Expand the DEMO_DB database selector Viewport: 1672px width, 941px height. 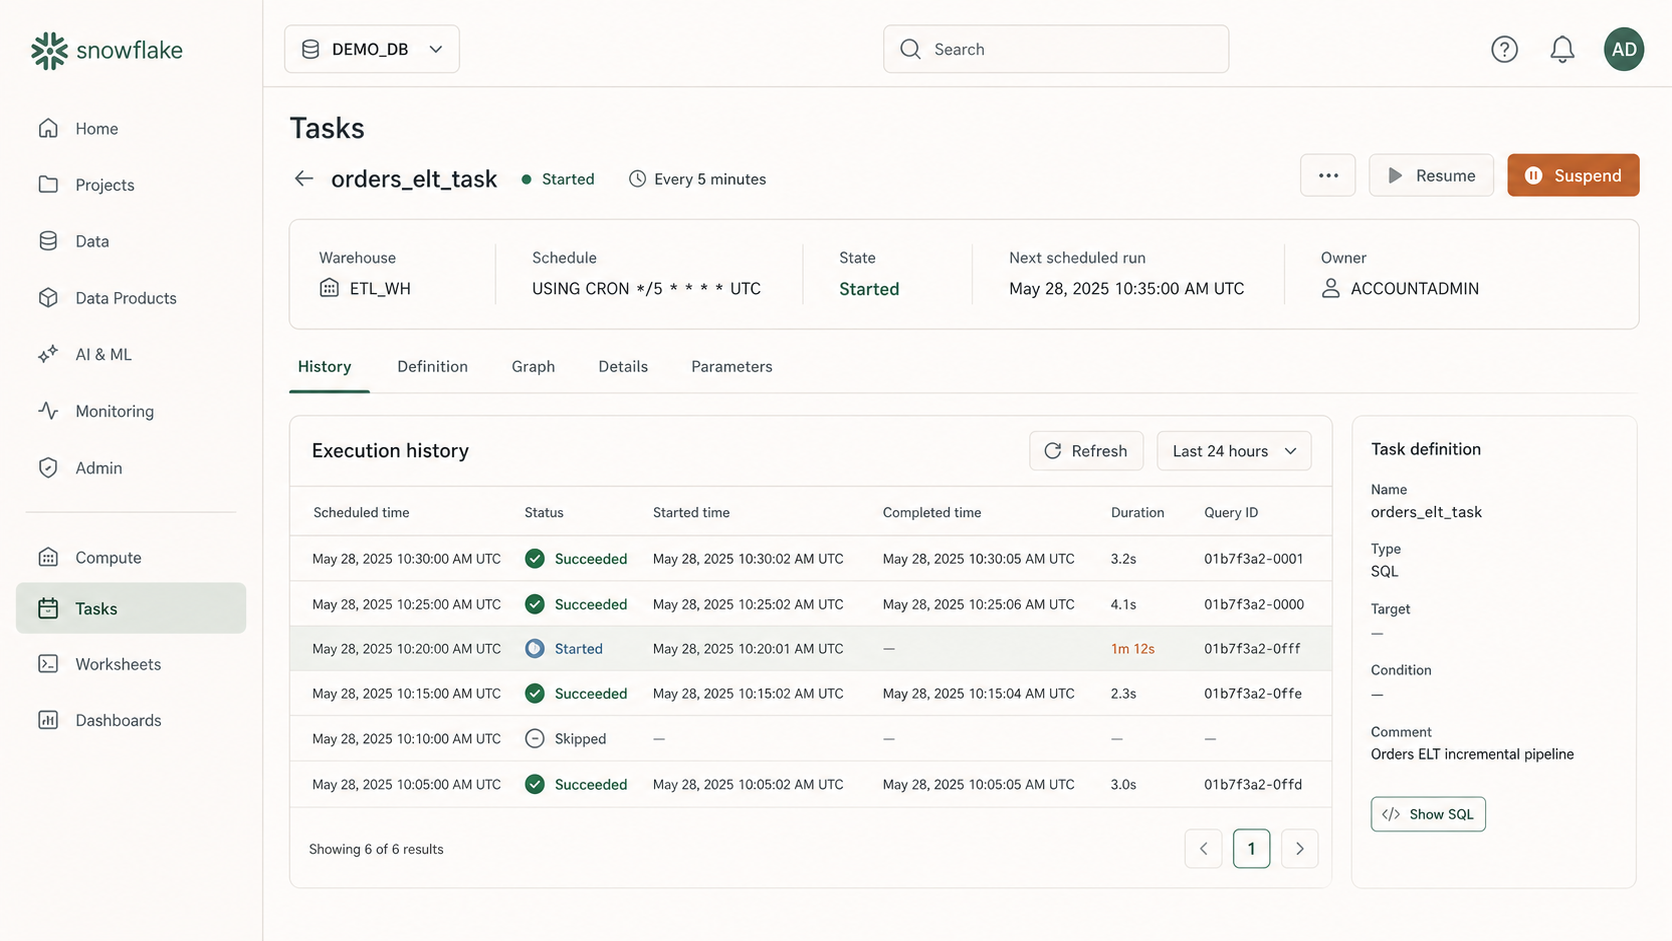click(372, 49)
